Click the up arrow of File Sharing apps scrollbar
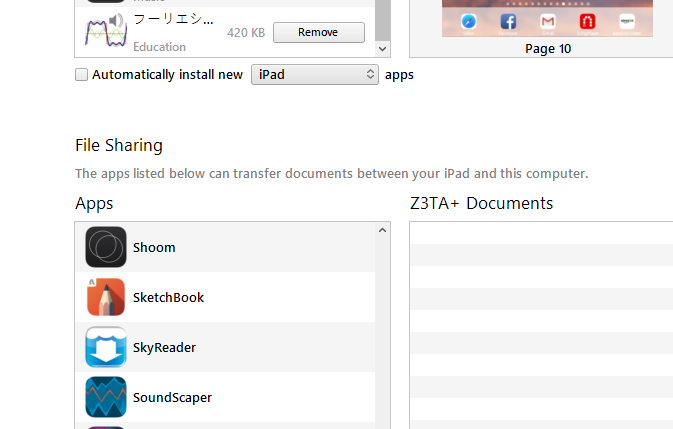673x429 pixels. coord(382,230)
